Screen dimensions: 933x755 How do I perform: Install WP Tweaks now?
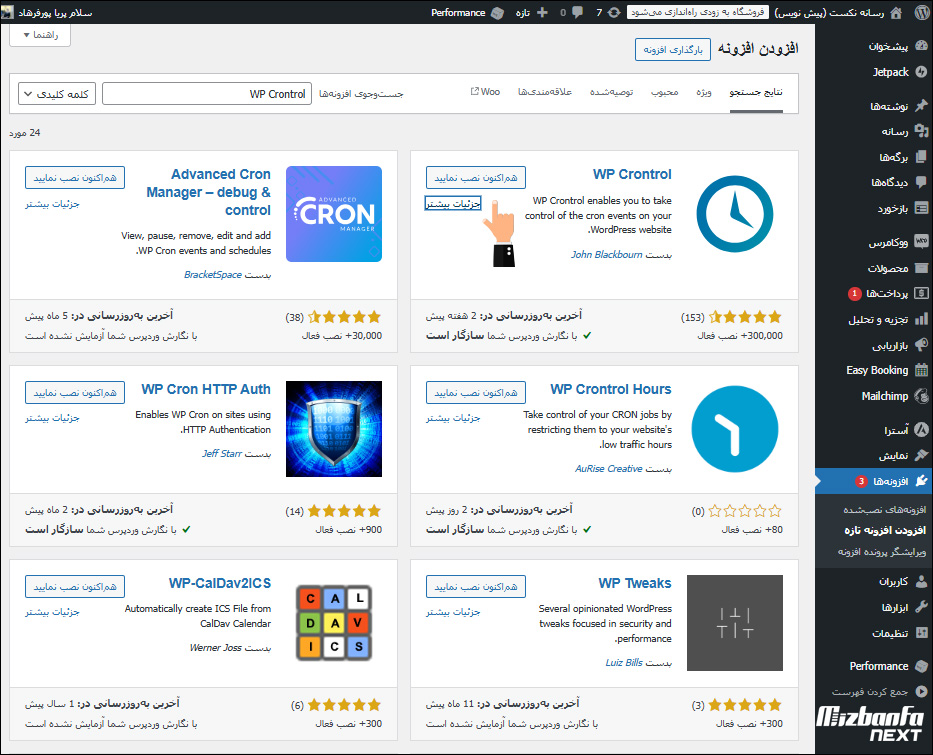point(476,587)
